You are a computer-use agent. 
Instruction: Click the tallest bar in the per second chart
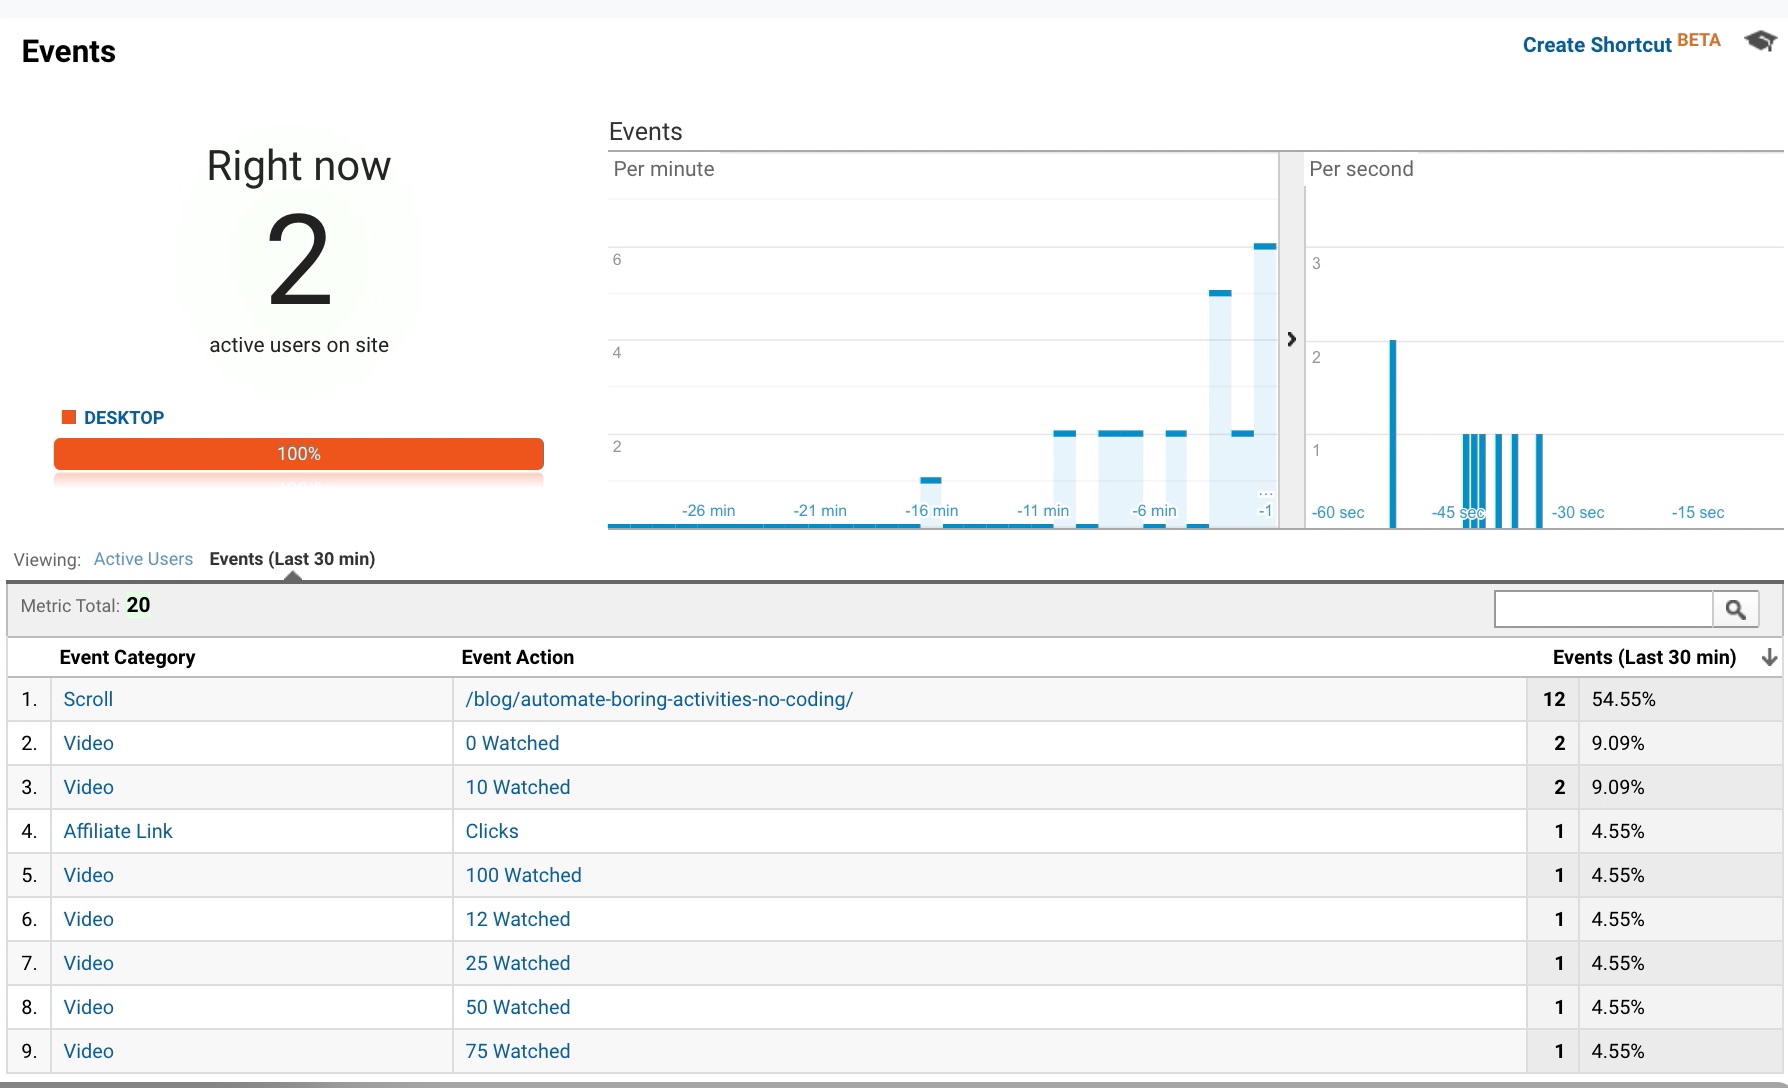[1393, 434]
